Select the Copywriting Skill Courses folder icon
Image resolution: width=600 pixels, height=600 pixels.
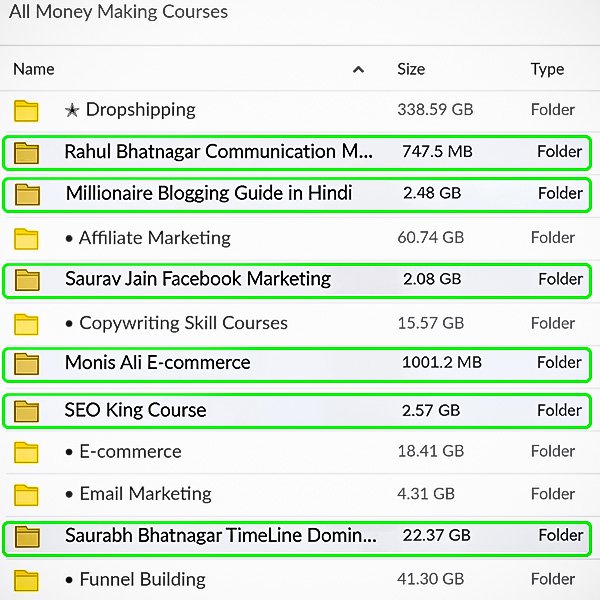point(26,324)
